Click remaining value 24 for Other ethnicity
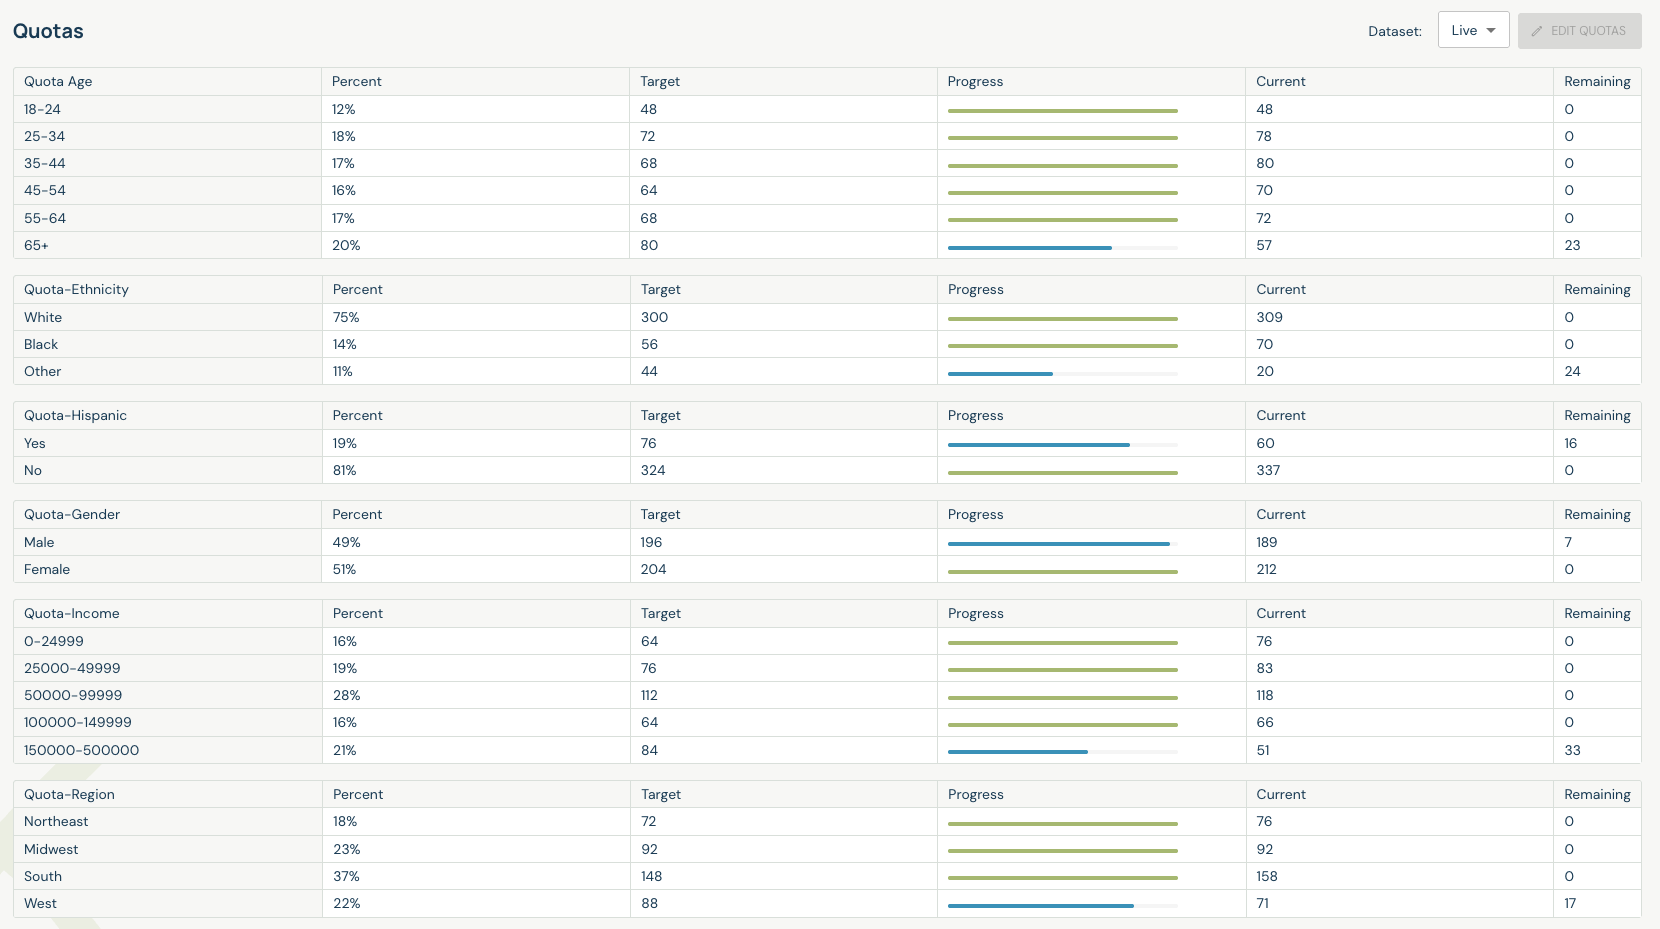Image resolution: width=1660 pixels, height=929 pixels. 1572,371
